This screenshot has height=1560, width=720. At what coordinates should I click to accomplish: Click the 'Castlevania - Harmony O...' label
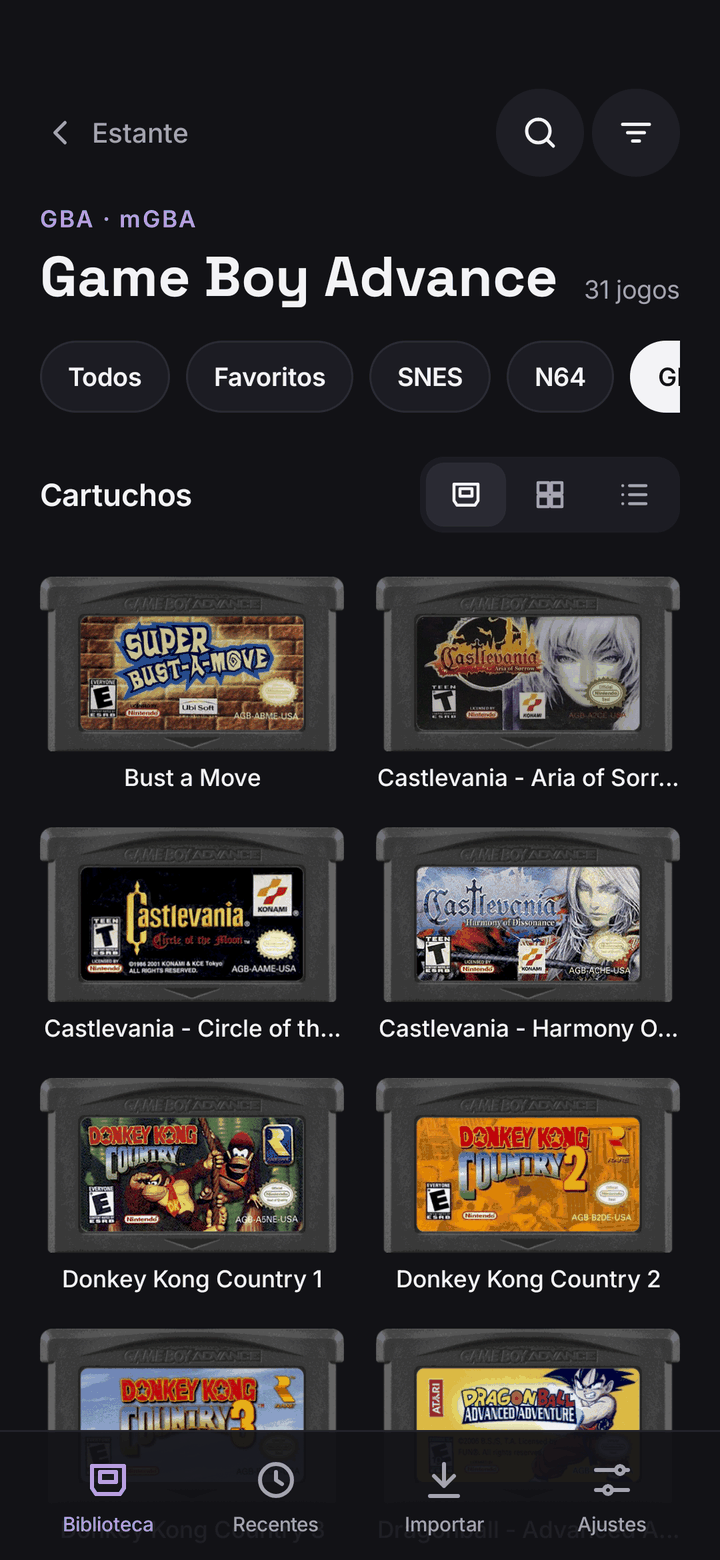point(528,1028)
